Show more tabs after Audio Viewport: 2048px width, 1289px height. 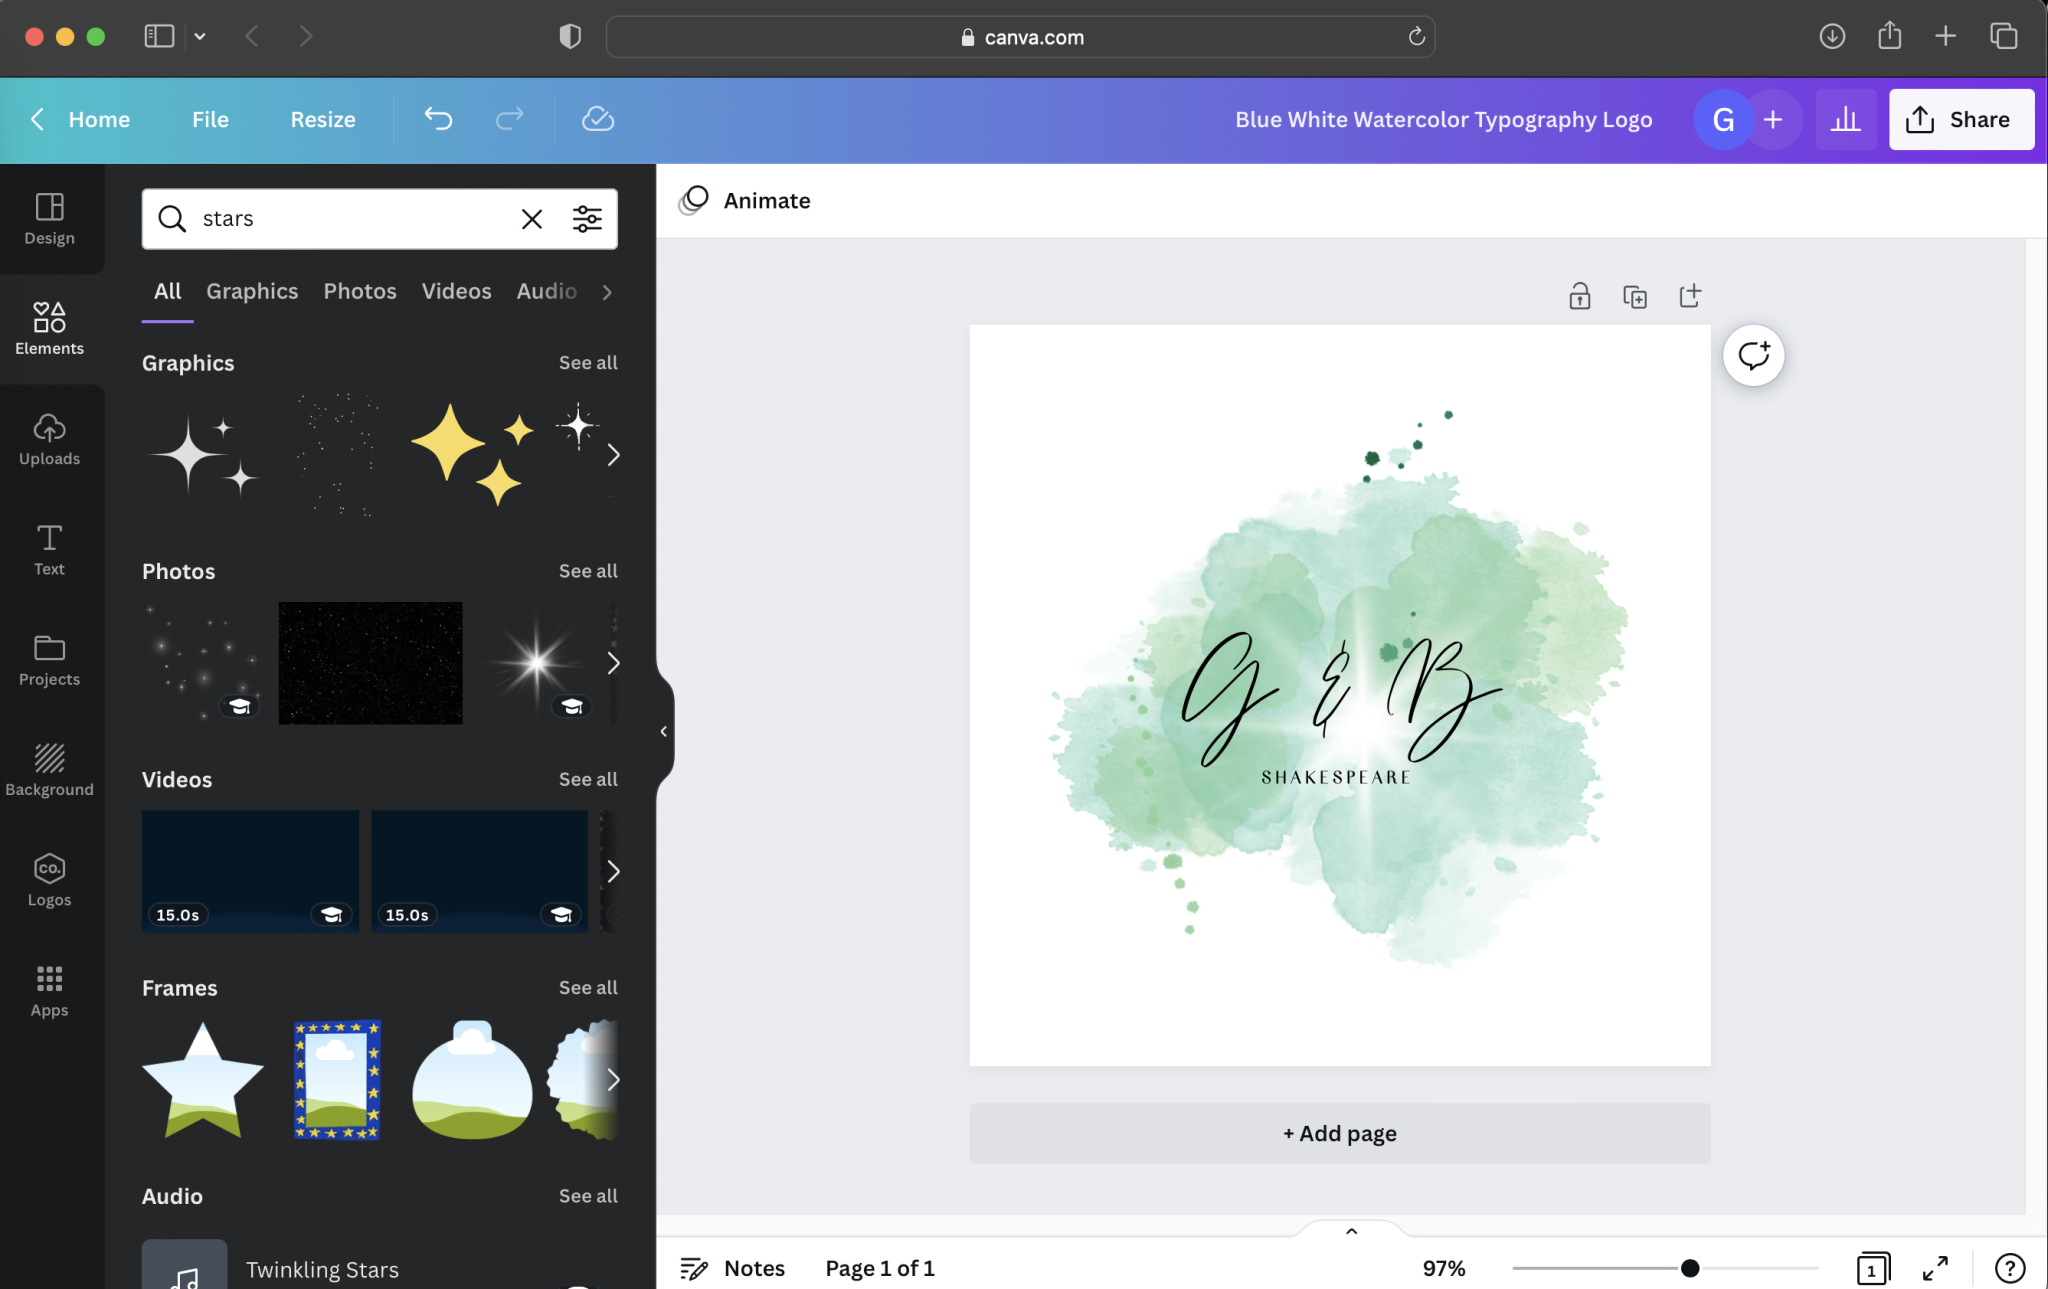tap(607, 292)
